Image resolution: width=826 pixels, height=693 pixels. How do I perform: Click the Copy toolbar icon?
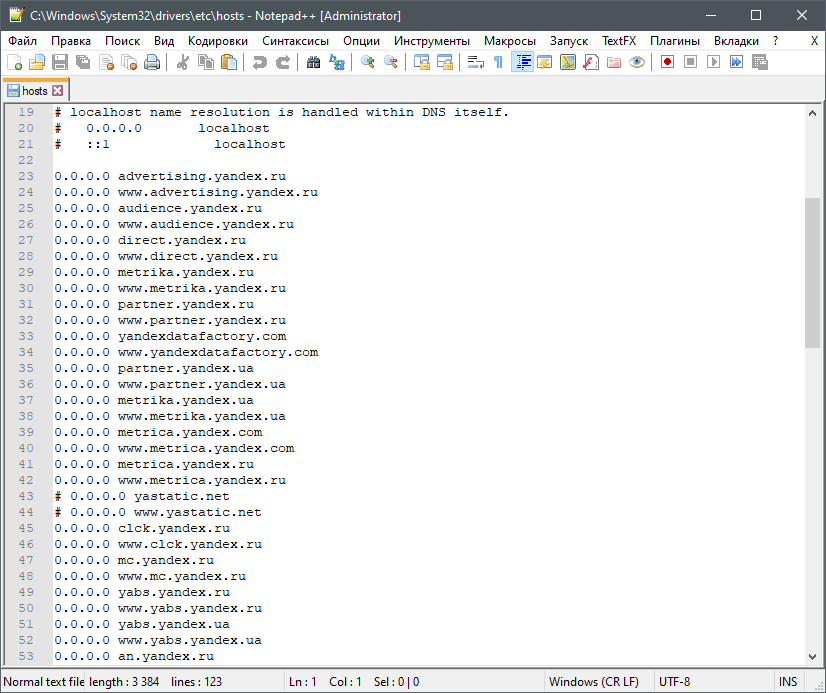[205, 62]
